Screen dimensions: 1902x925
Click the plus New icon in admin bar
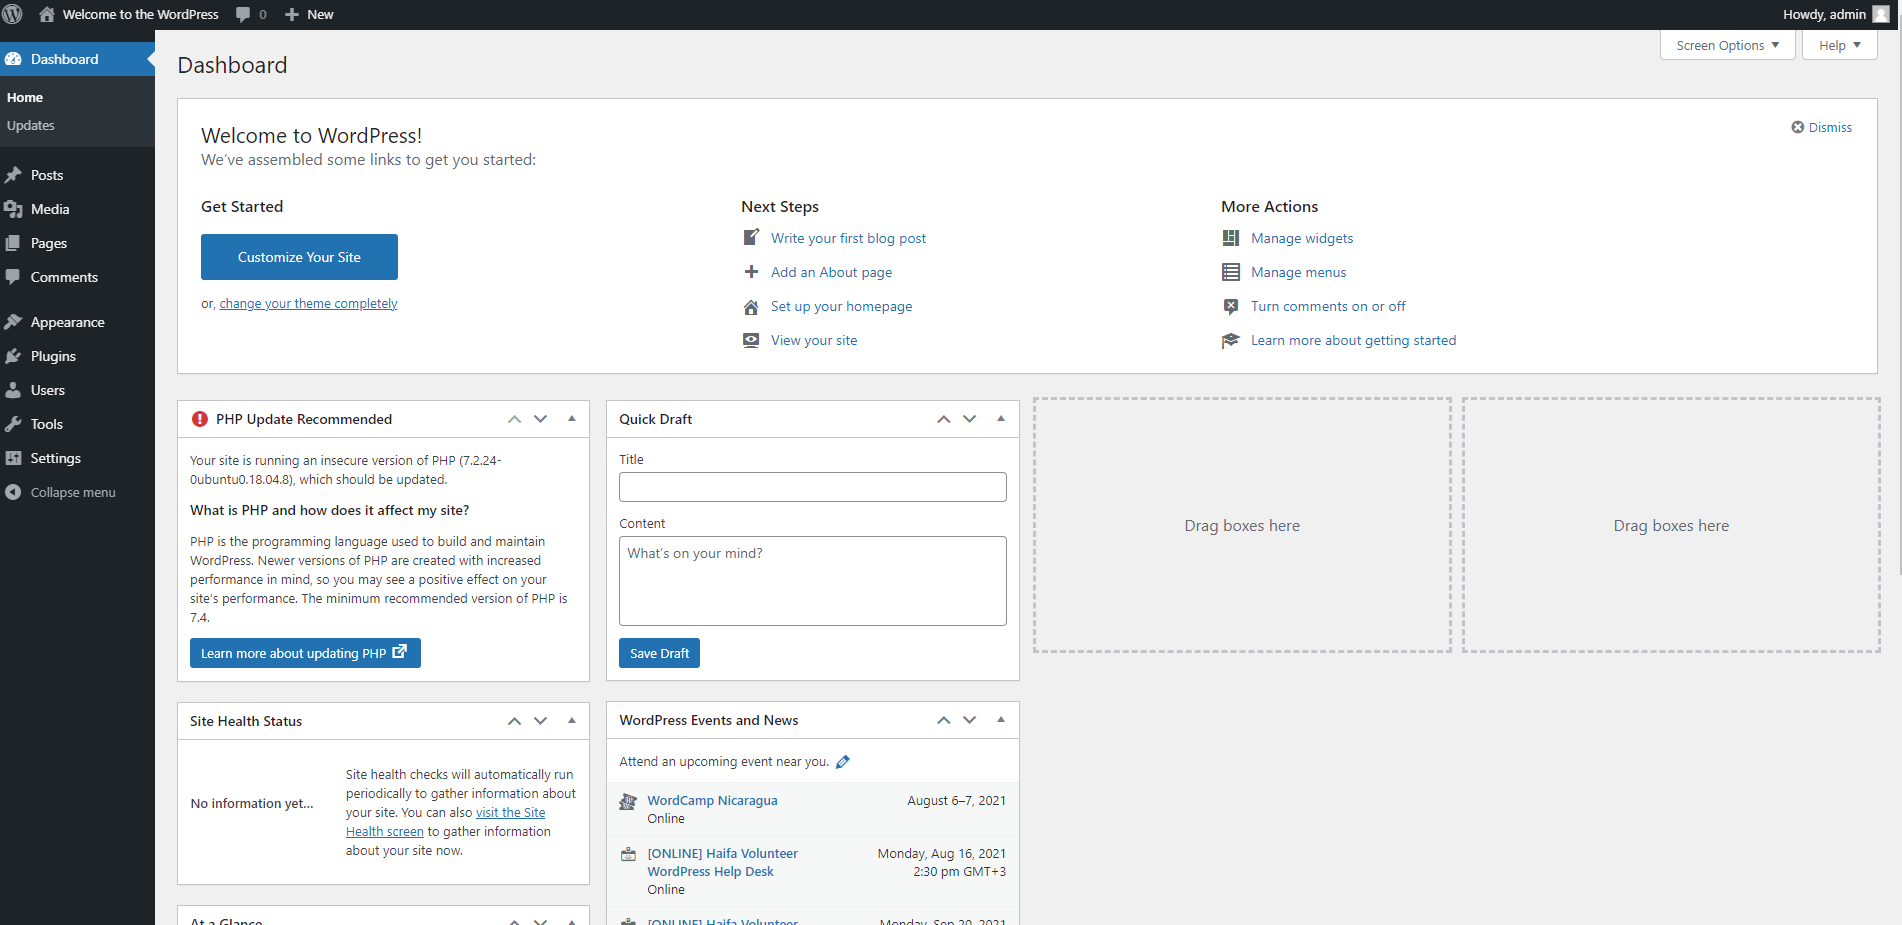[292, 14]
